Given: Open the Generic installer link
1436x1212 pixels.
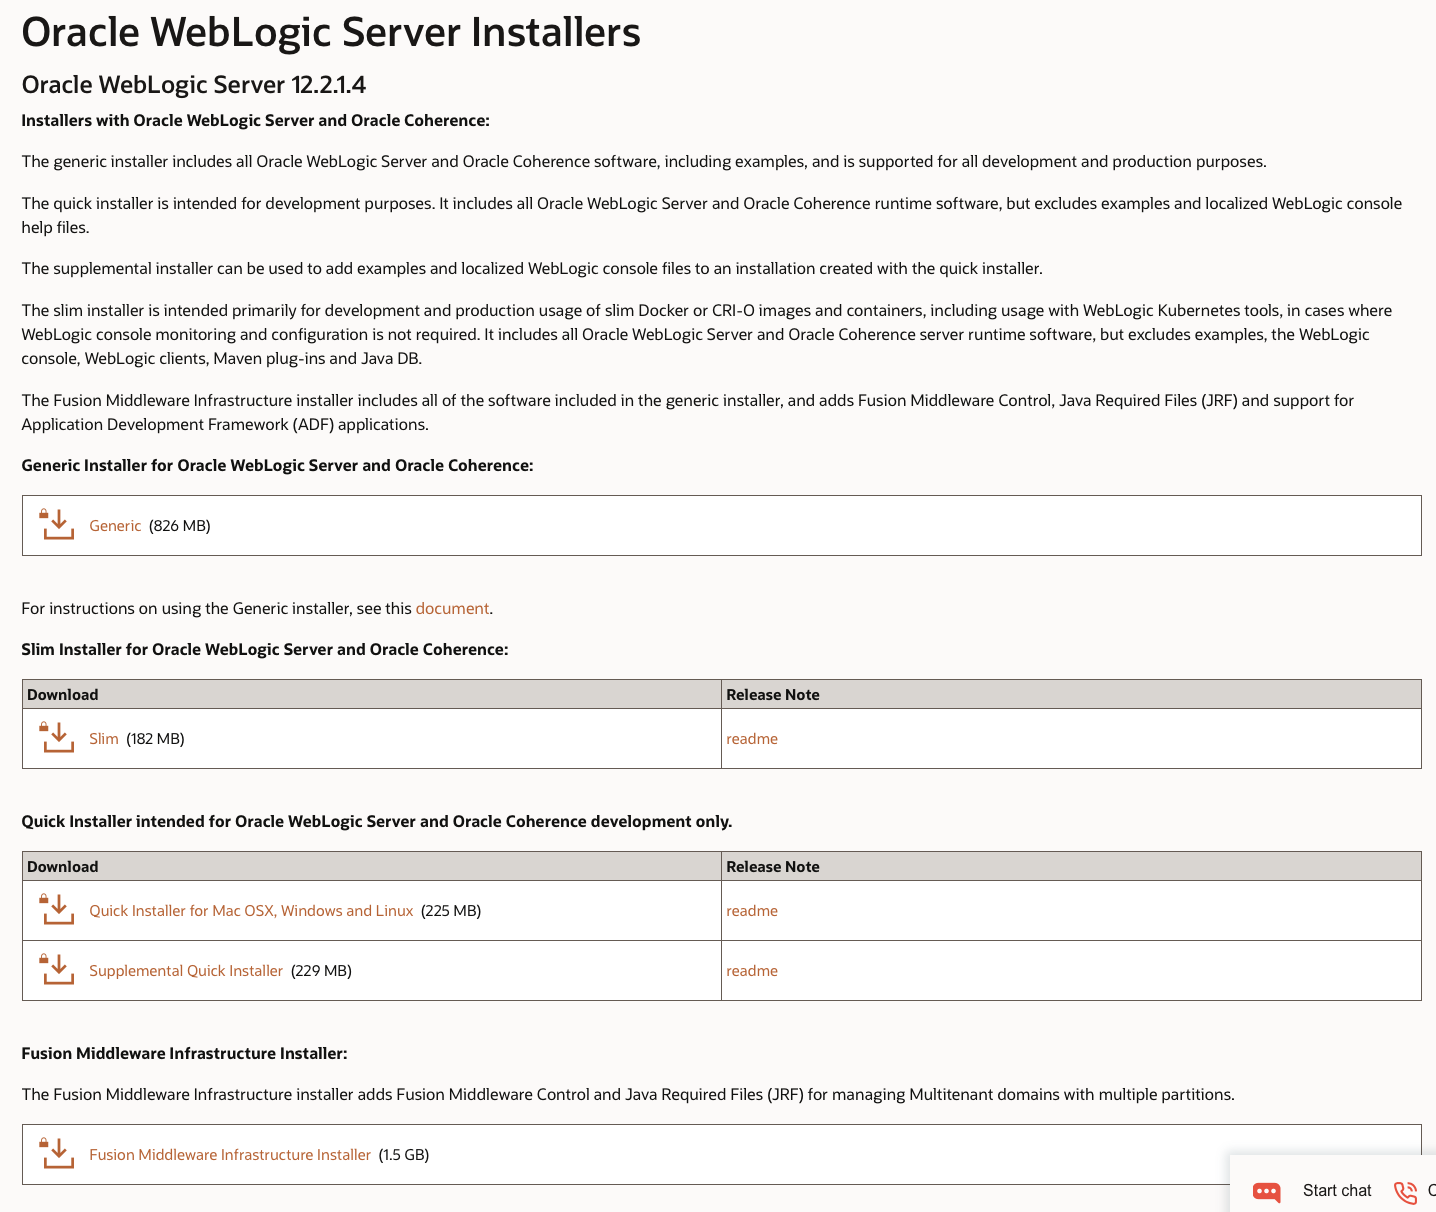Looking at the screenshot, I should pyautogui.click(x=114, y=525).
